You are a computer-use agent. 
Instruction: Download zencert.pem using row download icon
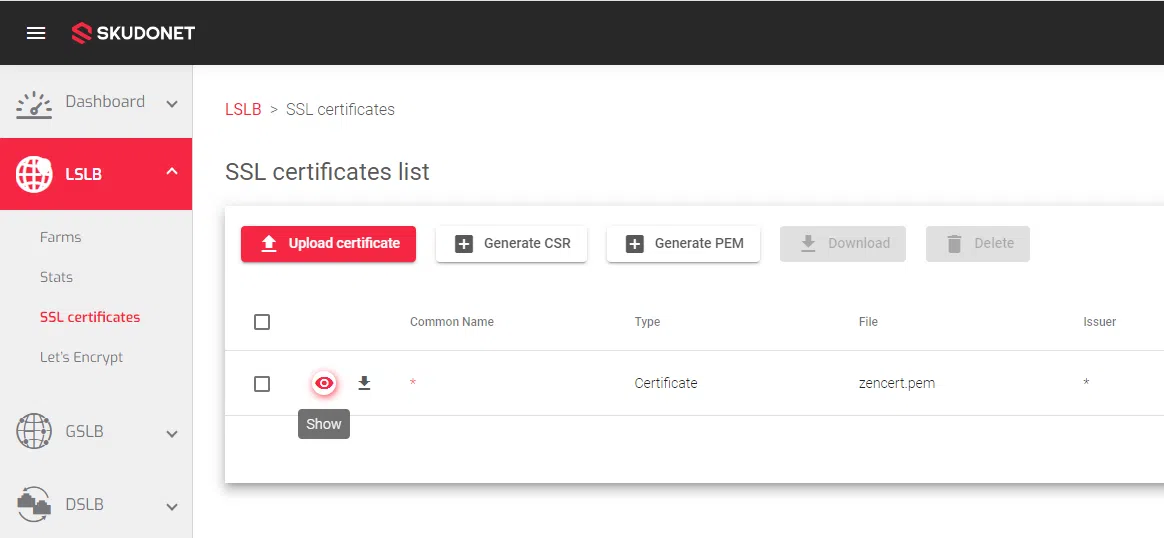click(364, 383)
